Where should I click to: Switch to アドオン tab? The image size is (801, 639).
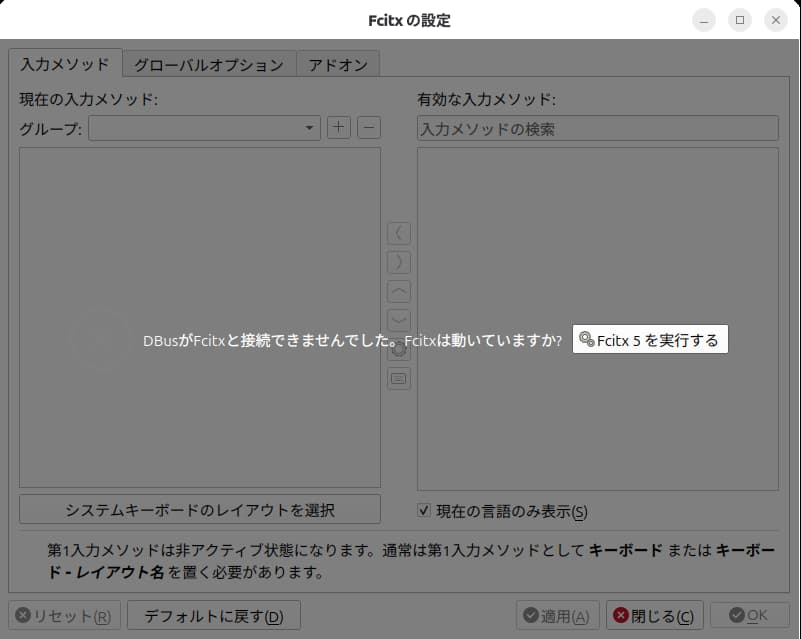(x=338, y=65)
